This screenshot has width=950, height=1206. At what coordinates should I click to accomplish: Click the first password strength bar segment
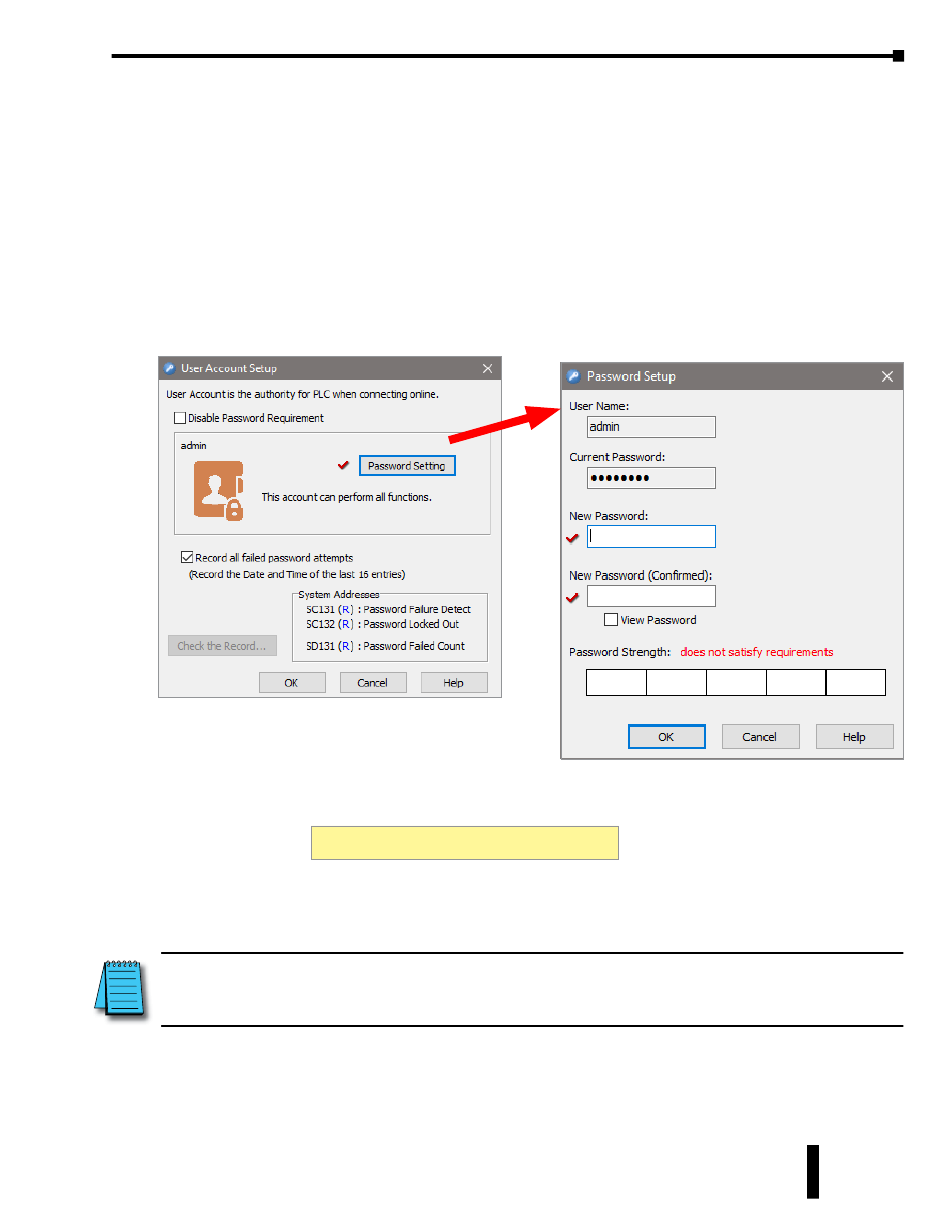tap(616, 683)
